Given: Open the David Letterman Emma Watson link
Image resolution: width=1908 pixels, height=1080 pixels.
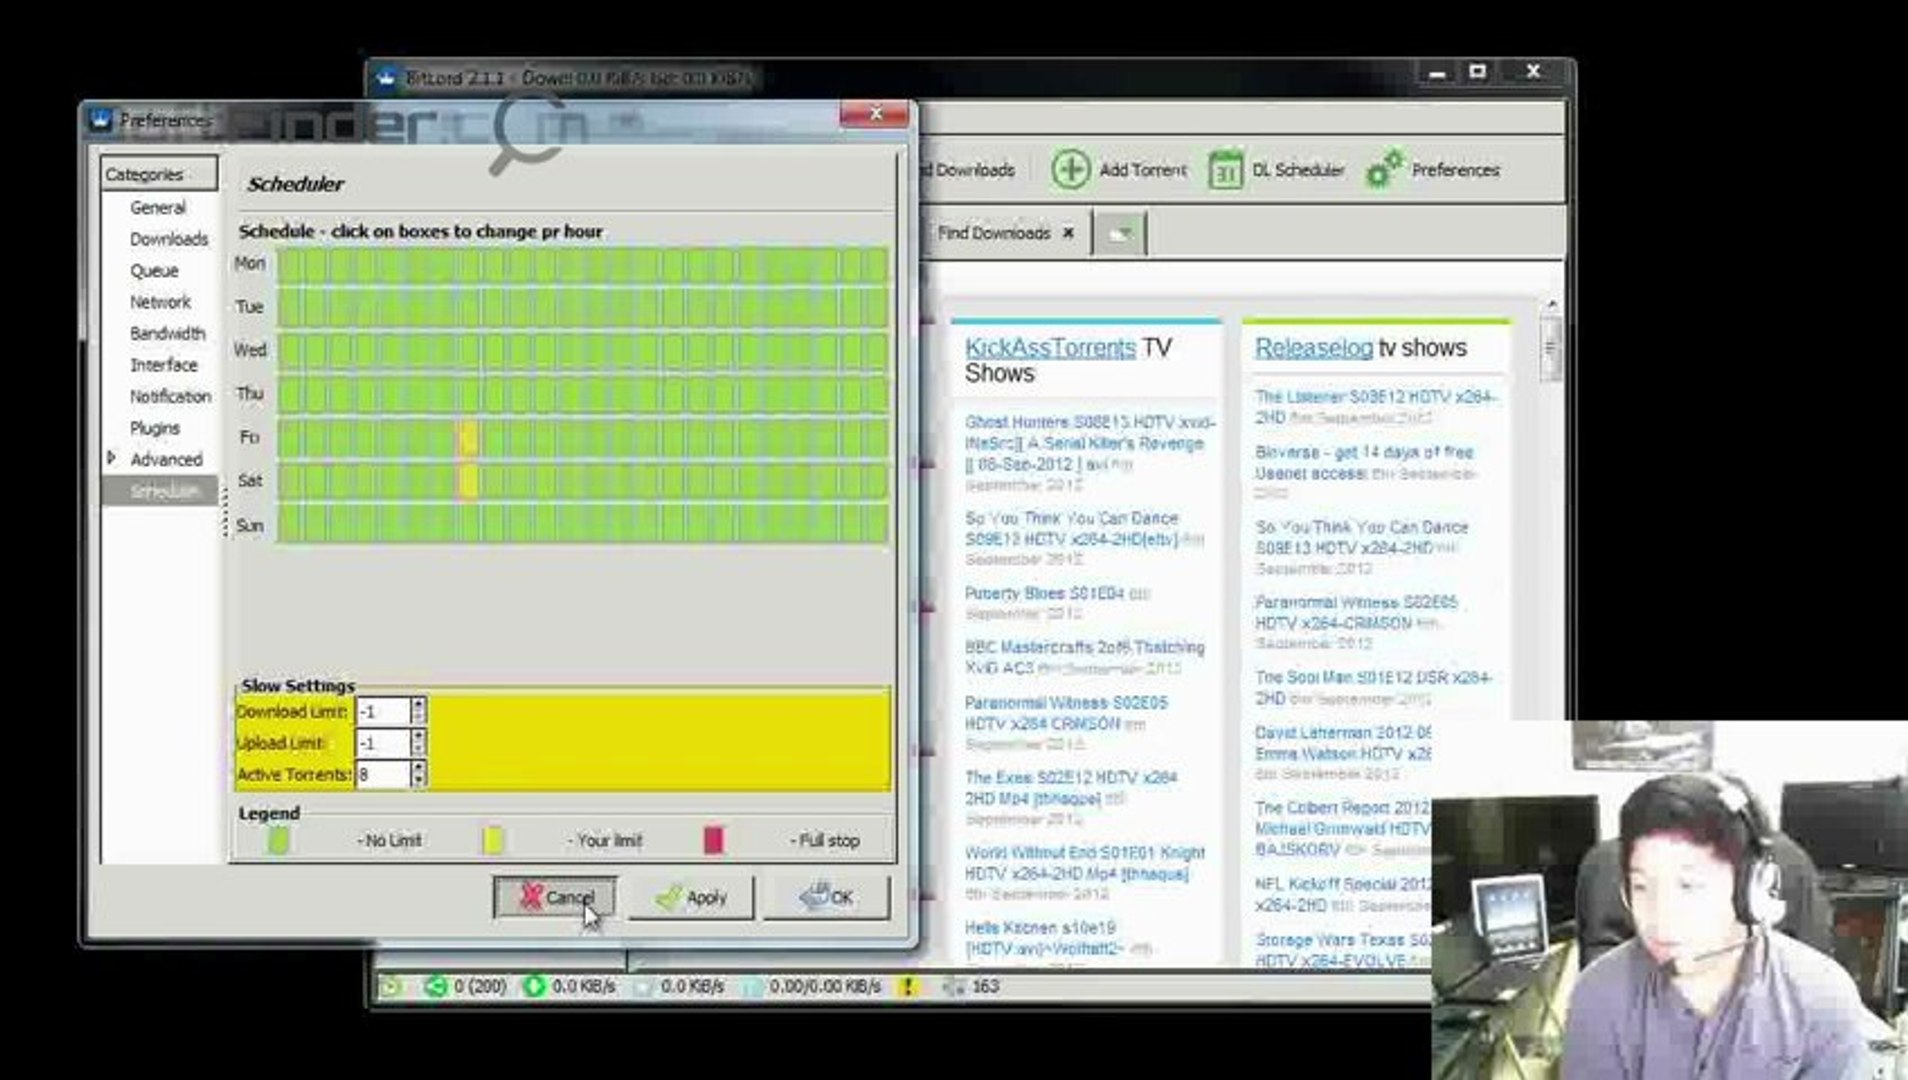Looking at the screenshot, I should pyautogui.click(x=1343, y=743).
